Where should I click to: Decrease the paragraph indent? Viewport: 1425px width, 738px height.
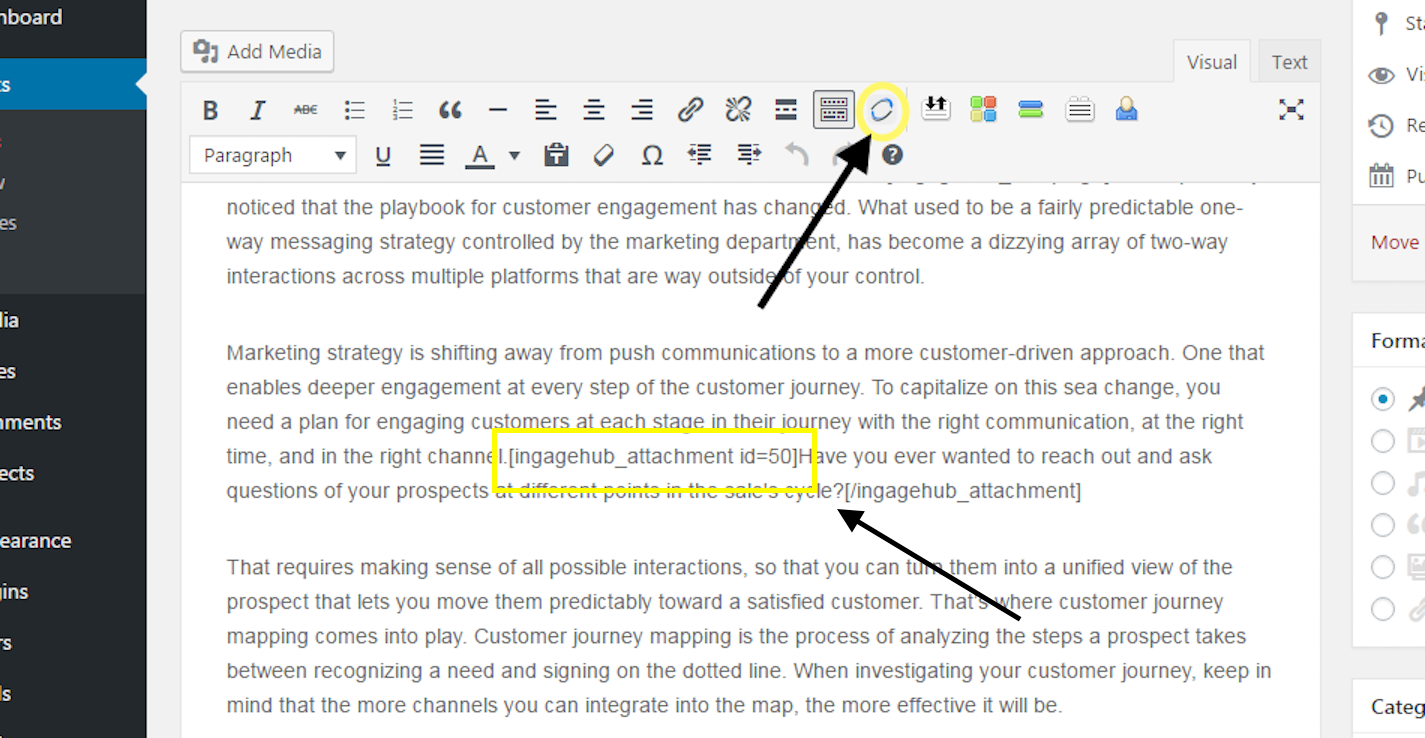coord(700,155)
